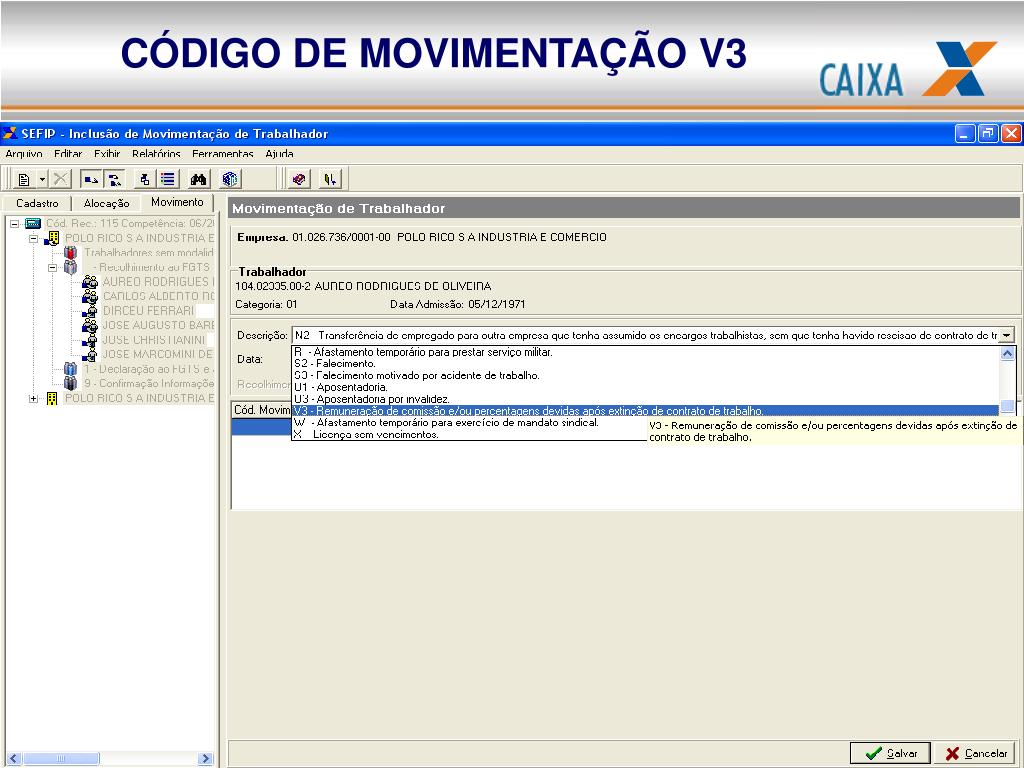Select W - Afastamento para mandato sindical option

tap(469, 423)
